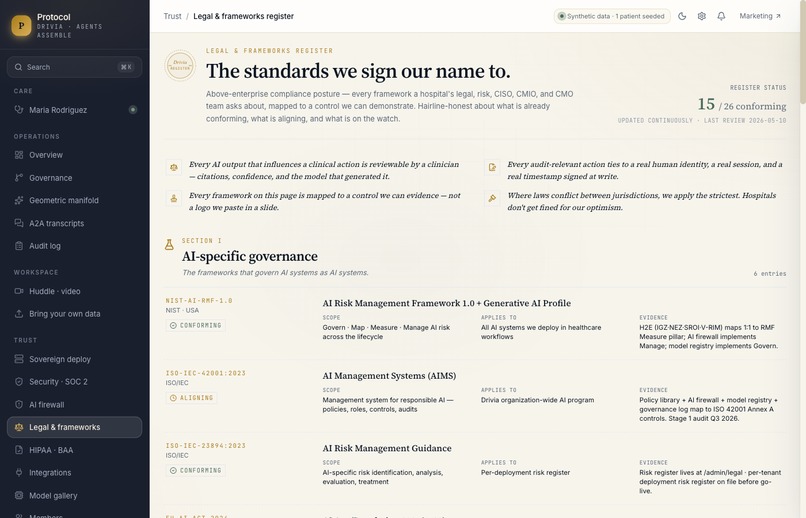Click Legal & frameworks register breadcrumb
Screen dimensions: 806x518
244,16
